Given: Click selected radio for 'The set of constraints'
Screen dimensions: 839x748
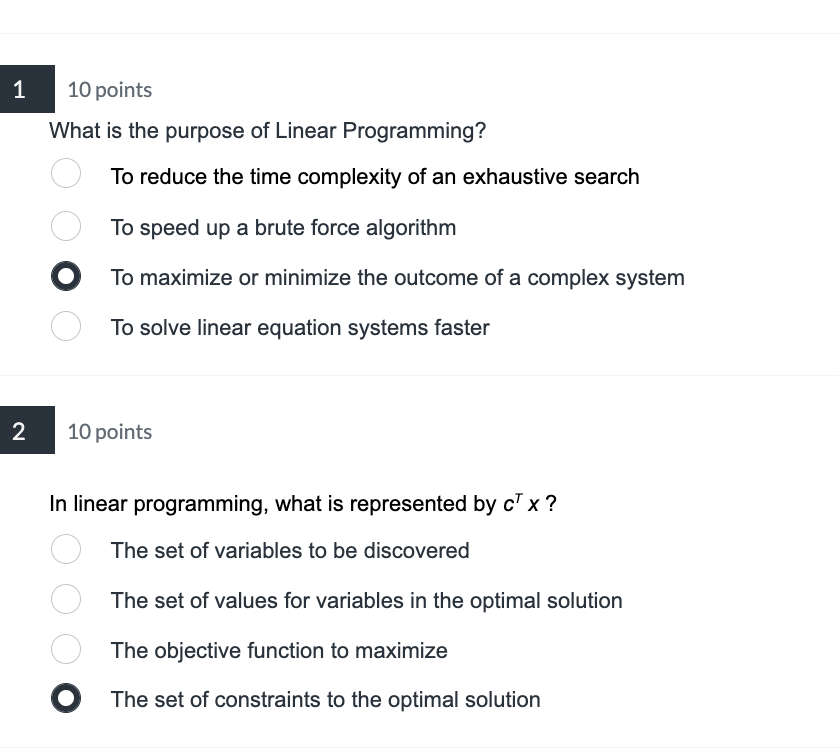Looking at the screenshot, I should [66, 698].
